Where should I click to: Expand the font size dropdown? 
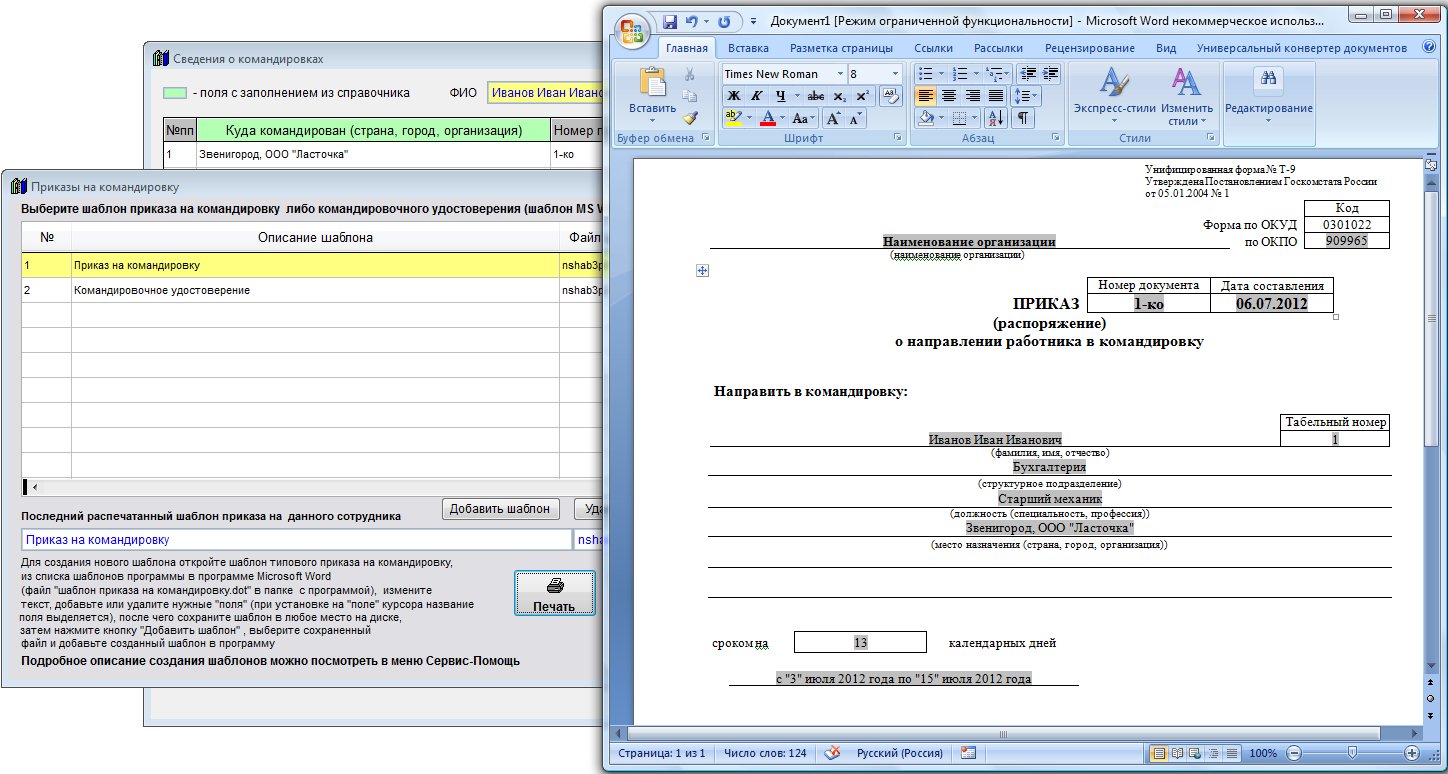[893, 74]
